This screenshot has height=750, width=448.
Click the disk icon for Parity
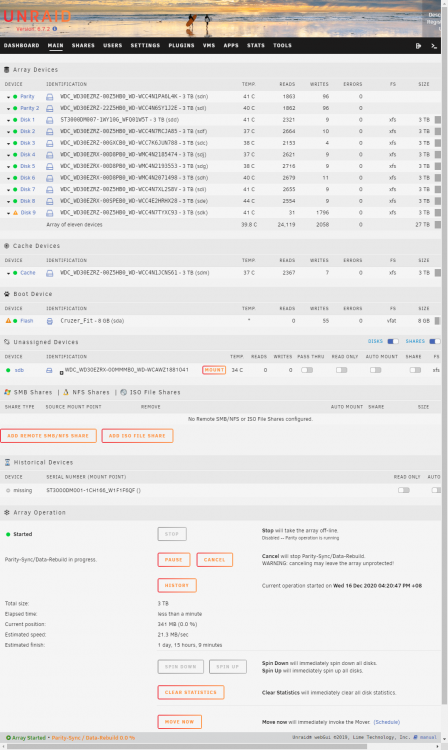49,97
